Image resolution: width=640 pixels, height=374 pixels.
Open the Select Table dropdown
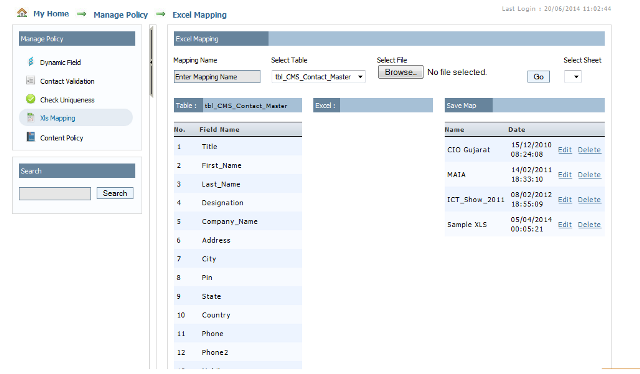coord(318,77)
